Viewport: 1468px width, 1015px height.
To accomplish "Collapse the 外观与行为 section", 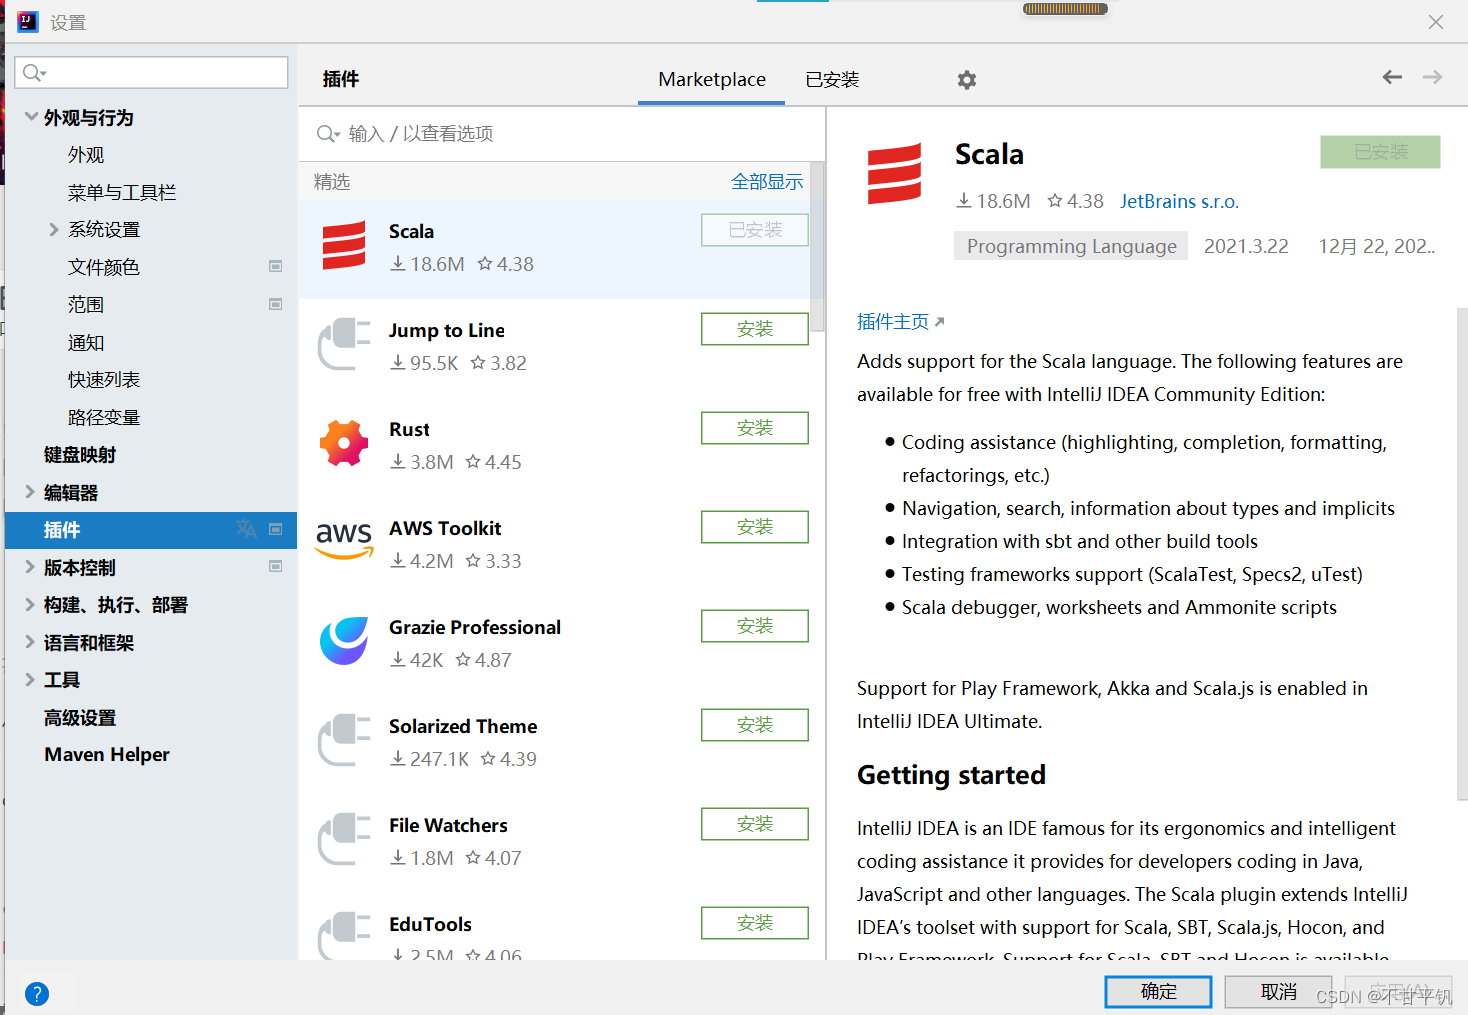I will (x=31, y=117).
